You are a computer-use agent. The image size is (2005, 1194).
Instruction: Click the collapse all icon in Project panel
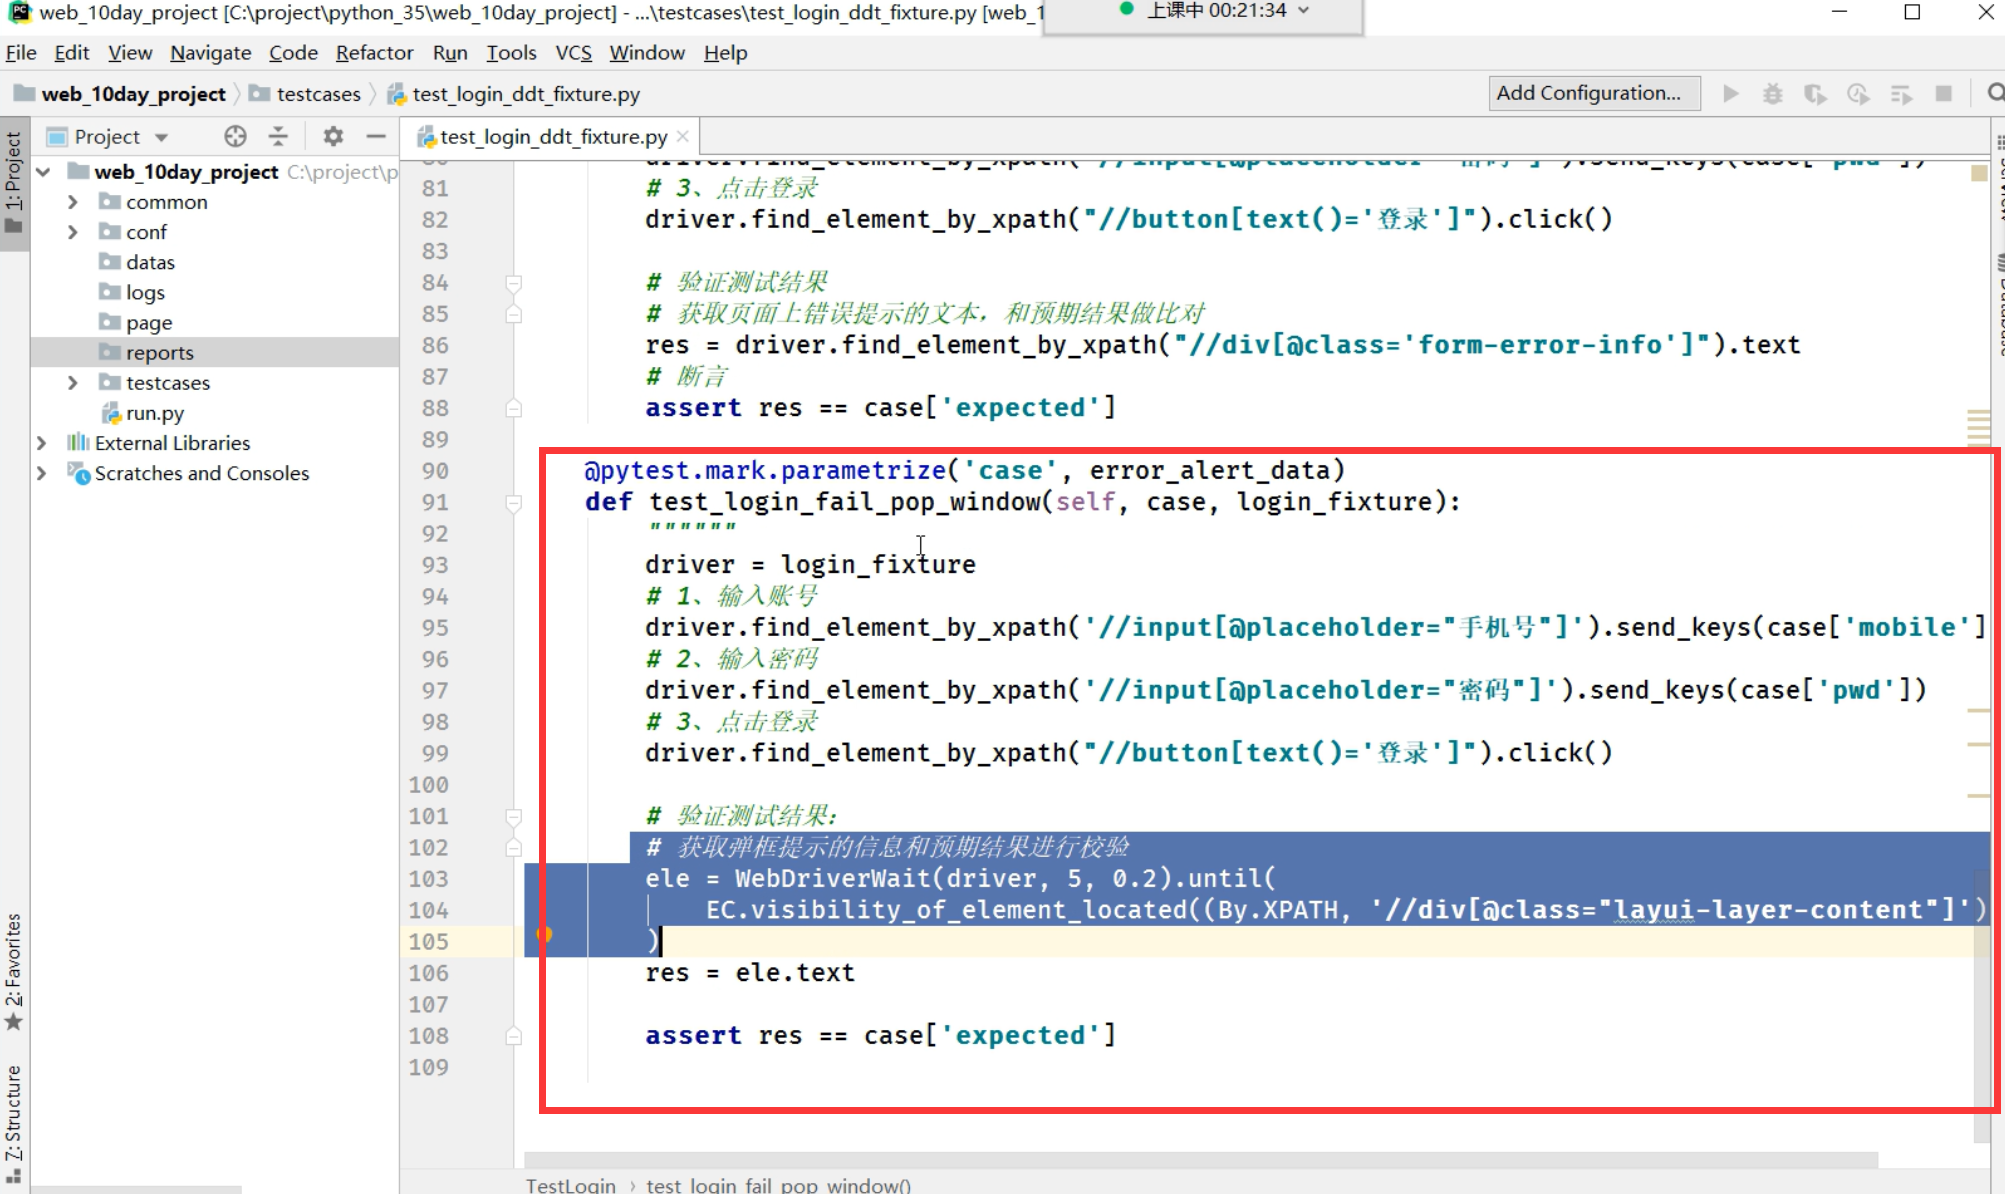click(x=278, y=136)
